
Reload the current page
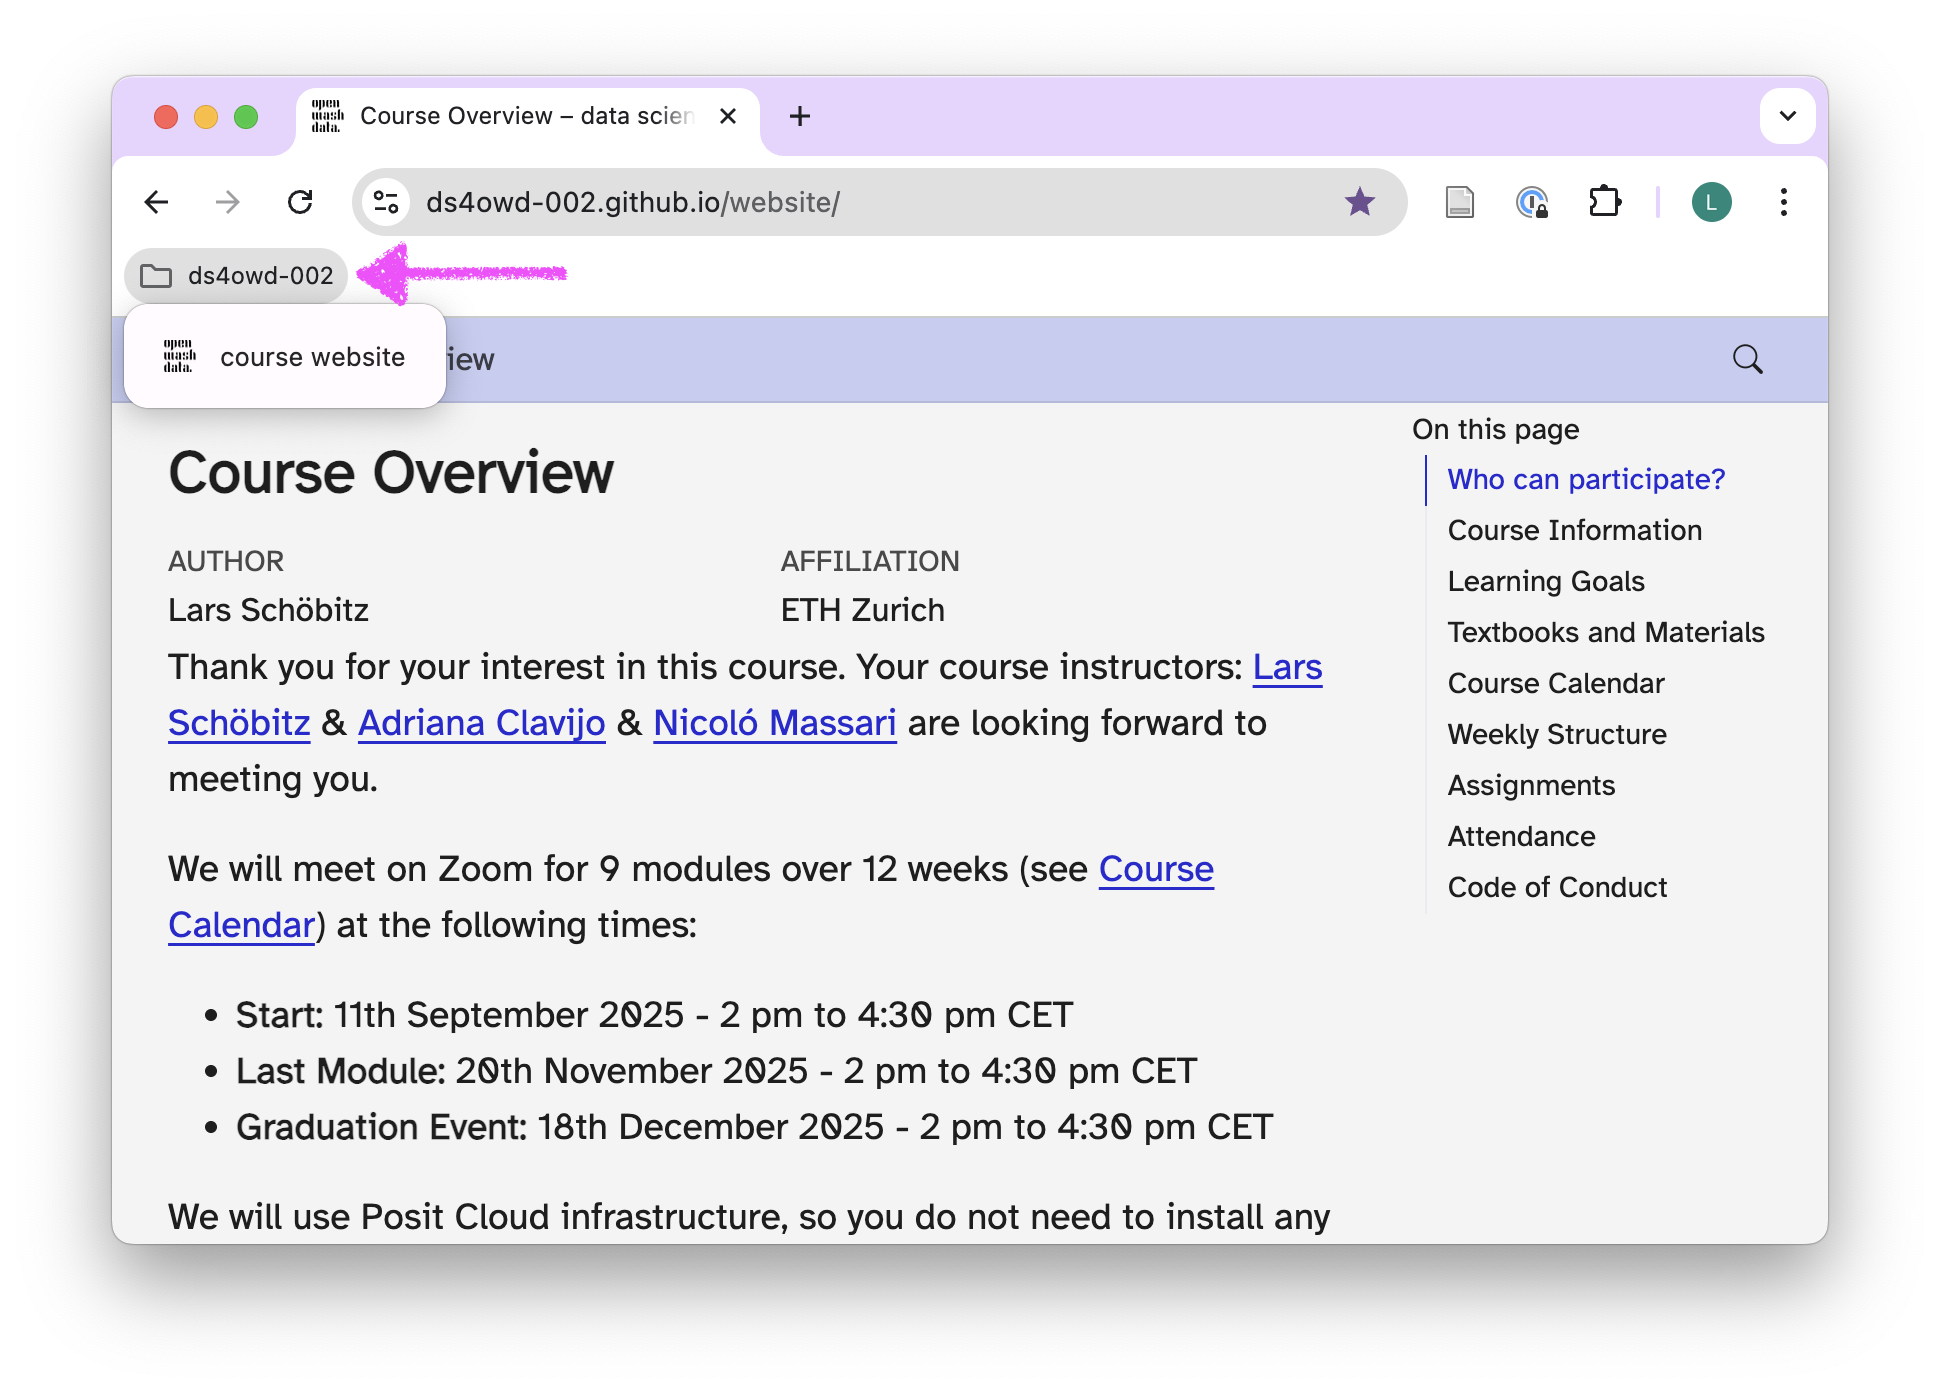[x=300, y=203]
